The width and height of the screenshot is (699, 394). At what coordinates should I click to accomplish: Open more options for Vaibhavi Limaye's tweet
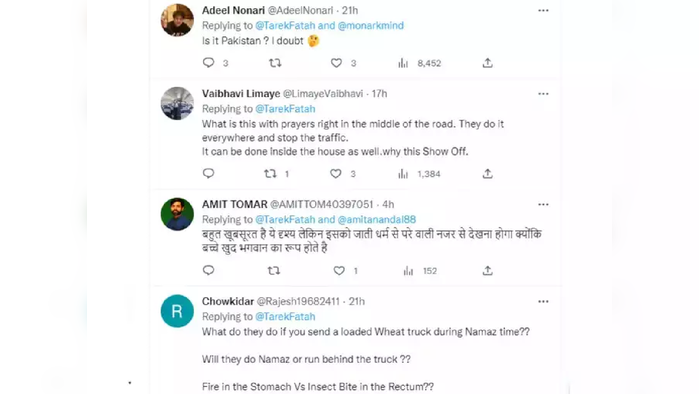tap(543, 94)
